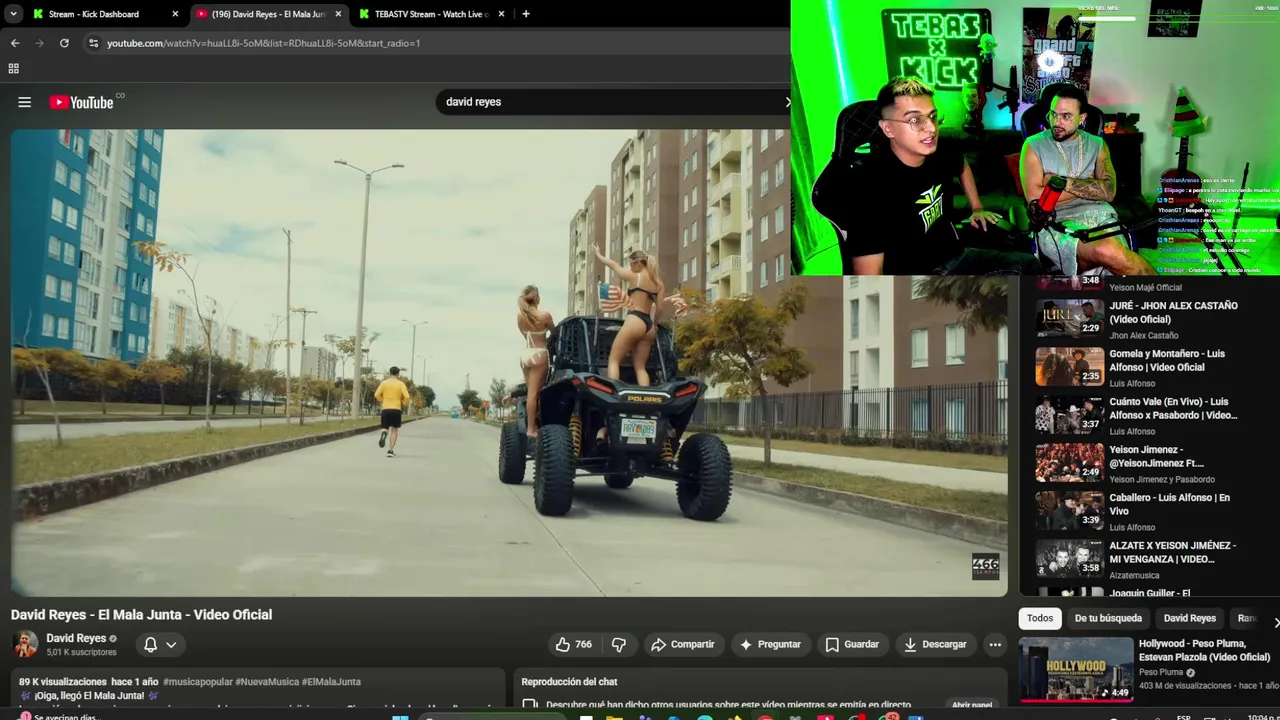
Task: Click the browser address bar URL
Action: (x=264, y=43)
